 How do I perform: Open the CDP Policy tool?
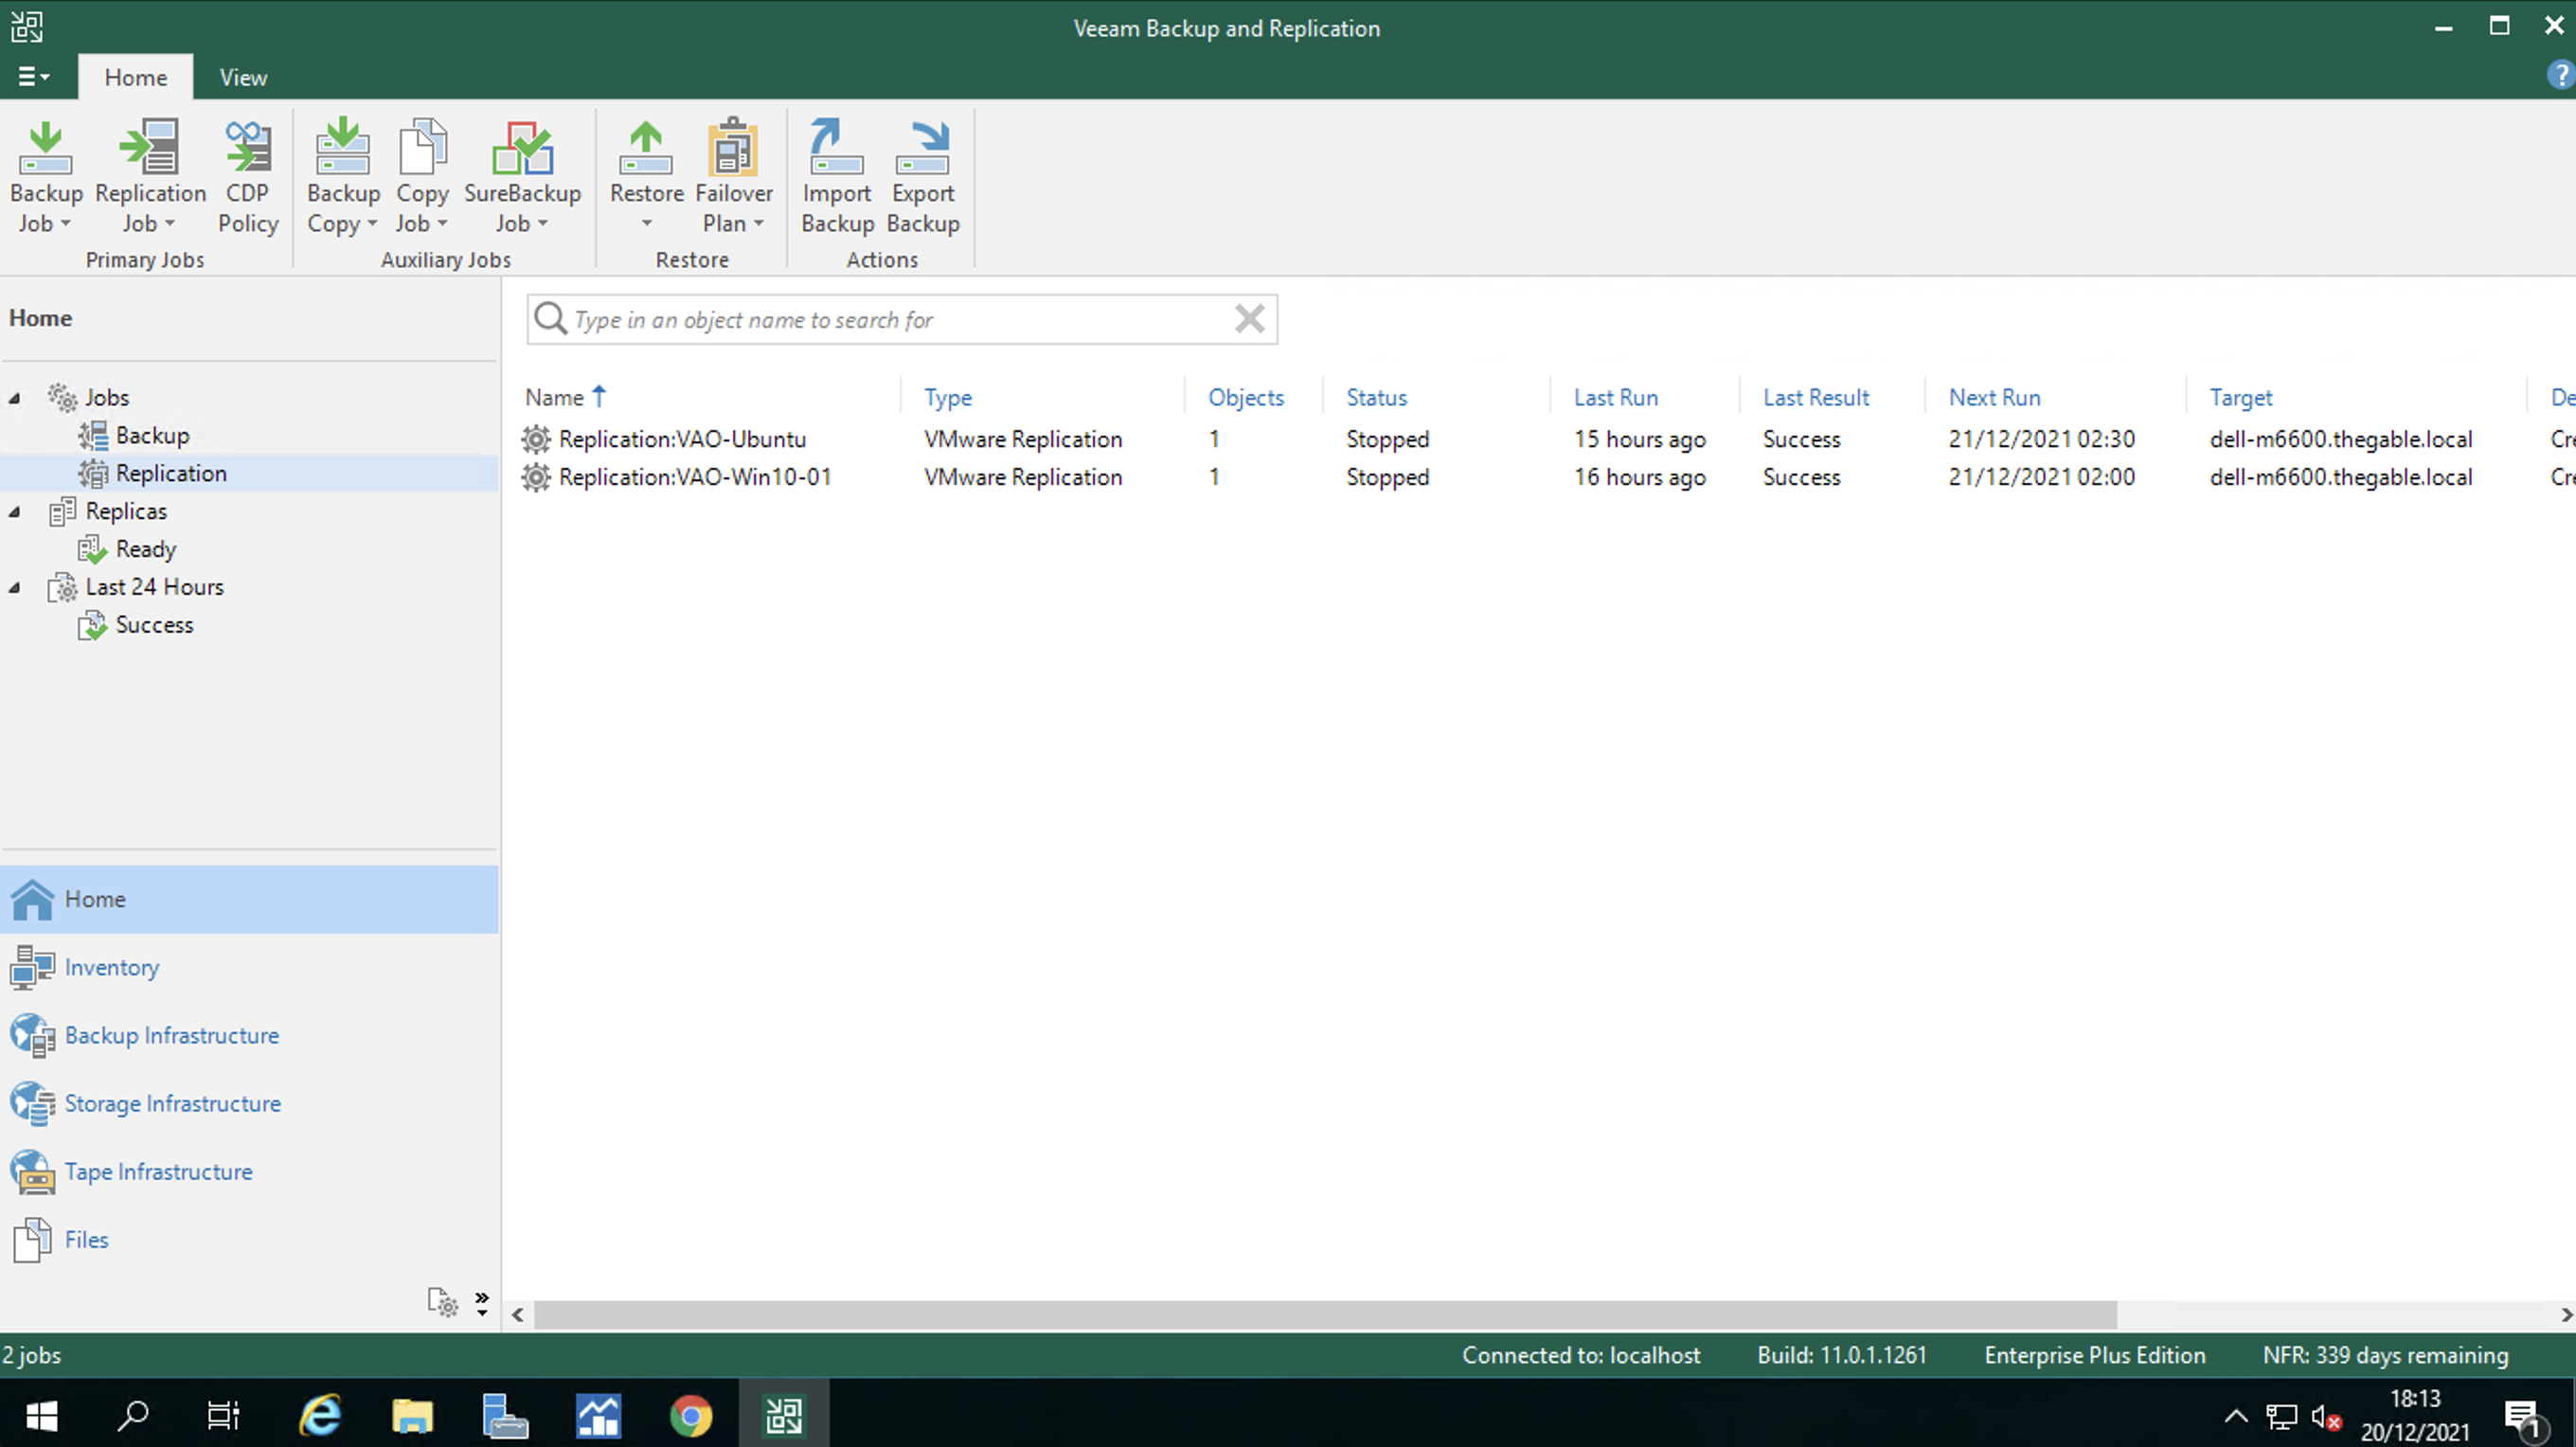247,177
